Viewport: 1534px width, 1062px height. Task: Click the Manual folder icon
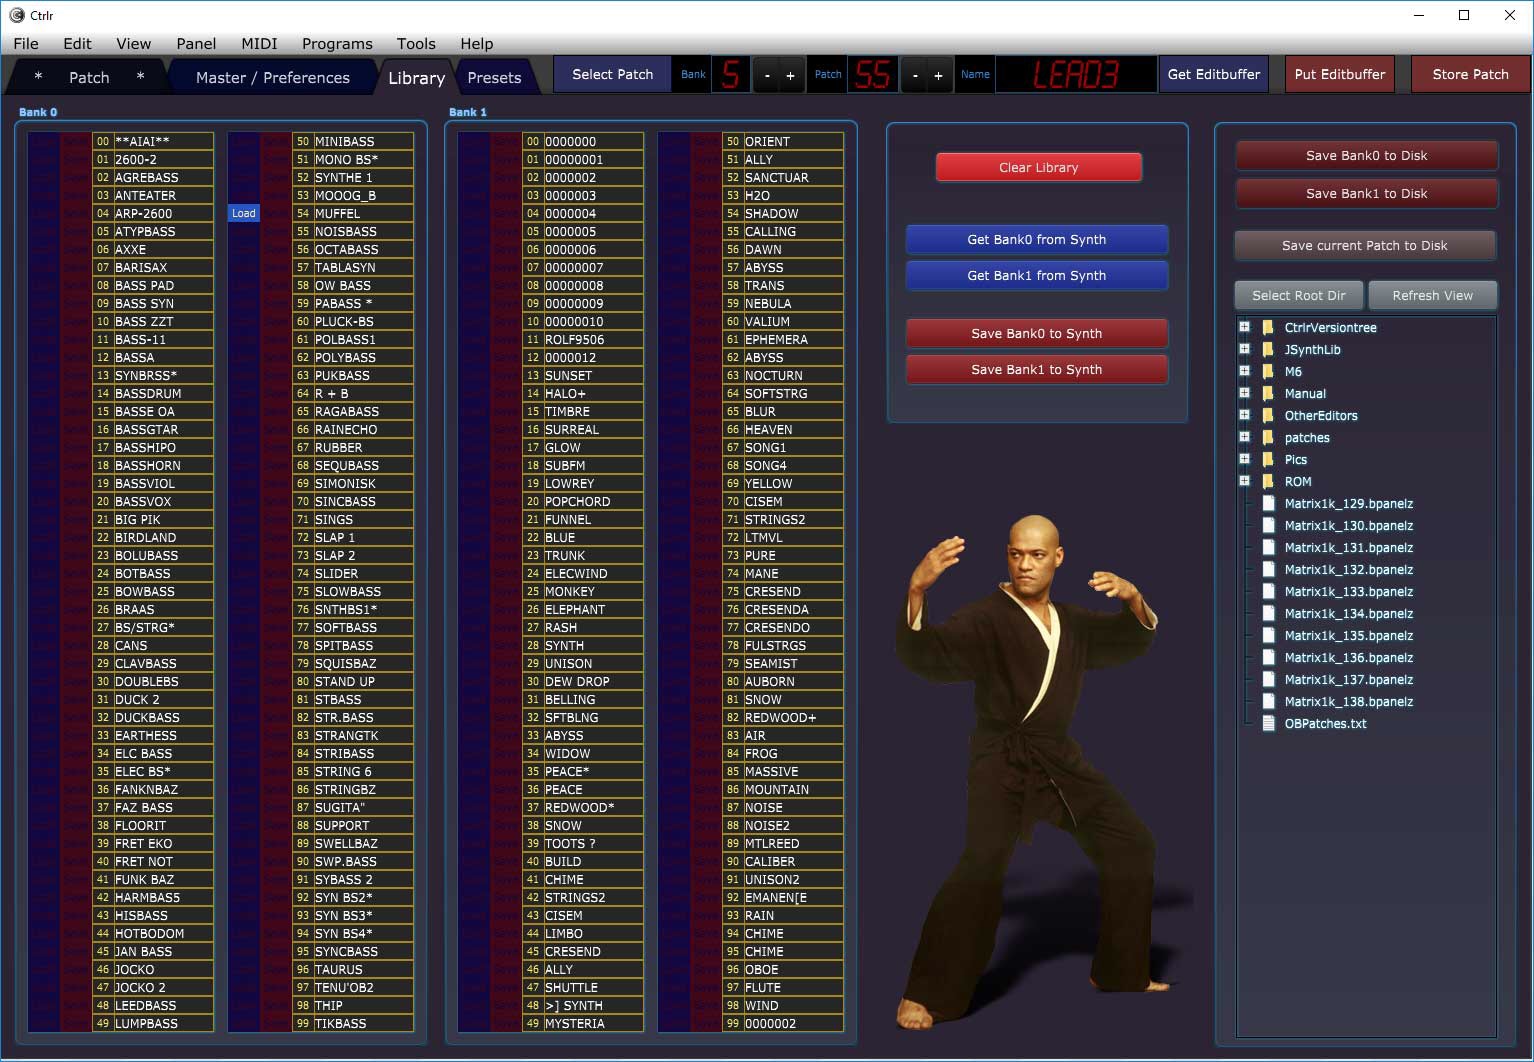[1268, 394]
